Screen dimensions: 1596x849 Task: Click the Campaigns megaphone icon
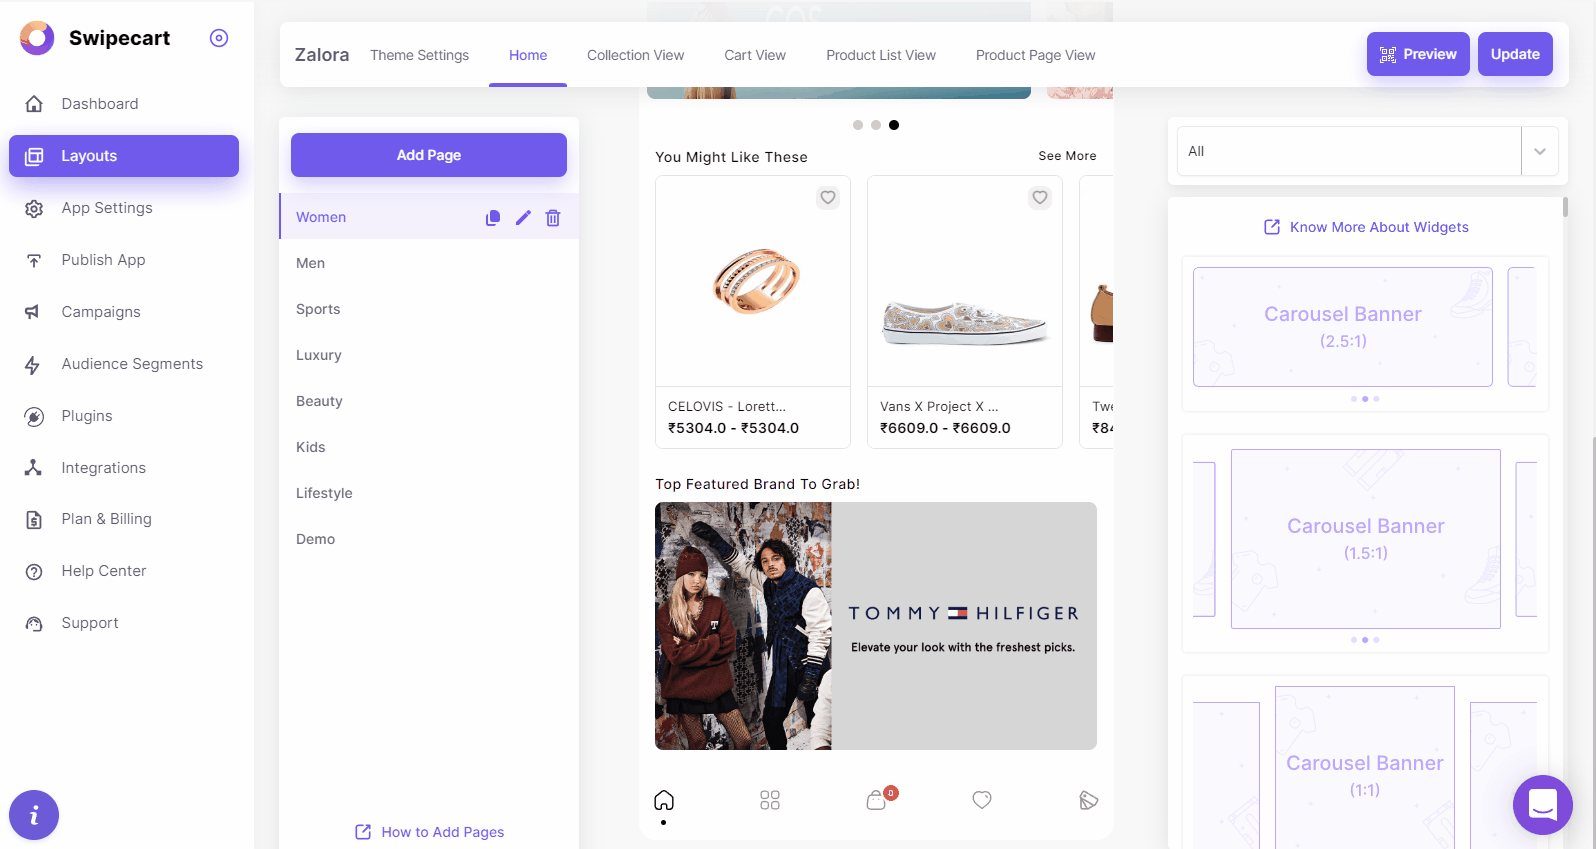34,312
